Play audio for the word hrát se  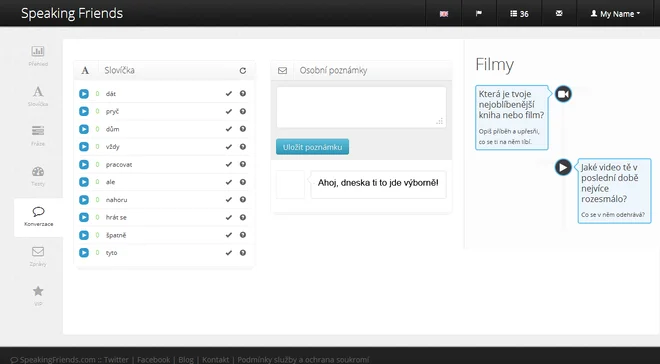tap(84, 218)
